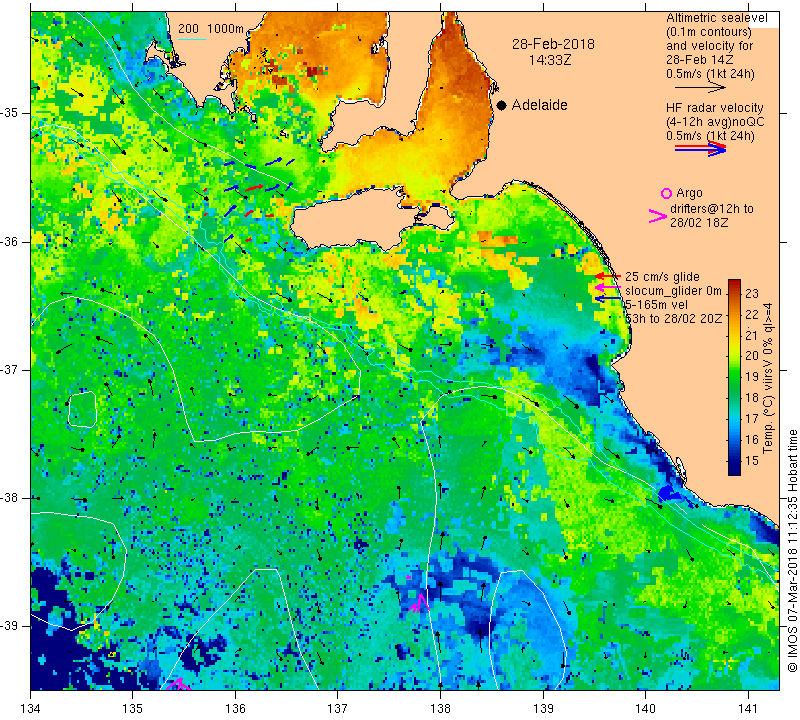
Task: Click the cyan 200 1000m isobath legend line
Action: click(192, 39)
